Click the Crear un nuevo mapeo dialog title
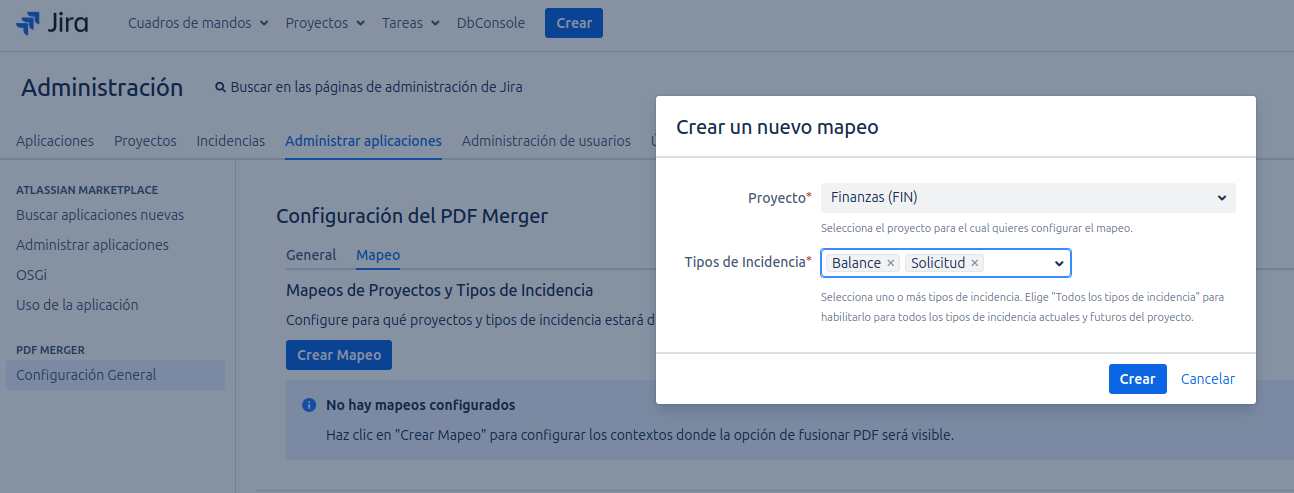Viewport: 1294px width, 493px height. (x=777, y=127)
